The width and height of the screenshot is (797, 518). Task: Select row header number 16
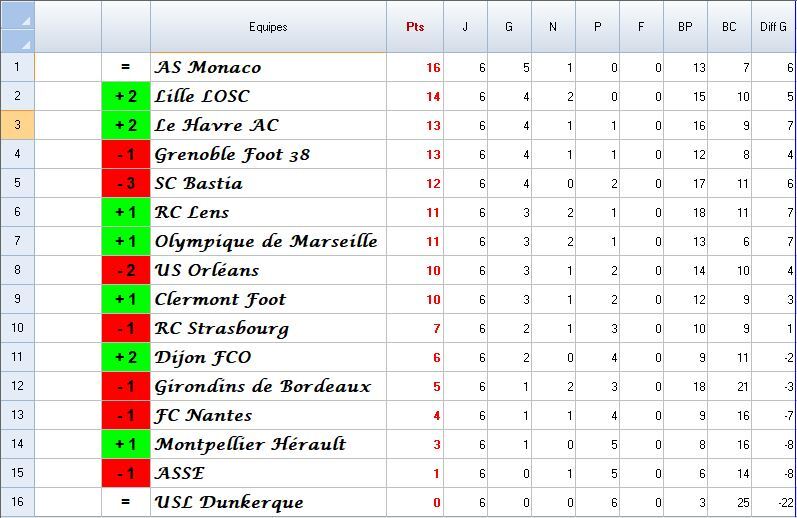click(17, 502)
